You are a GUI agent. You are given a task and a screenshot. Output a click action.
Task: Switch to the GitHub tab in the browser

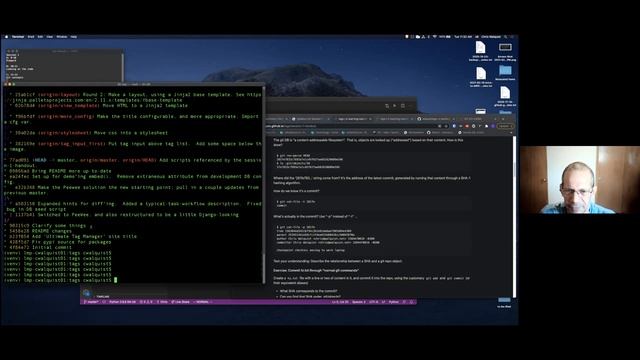[436, 119]
